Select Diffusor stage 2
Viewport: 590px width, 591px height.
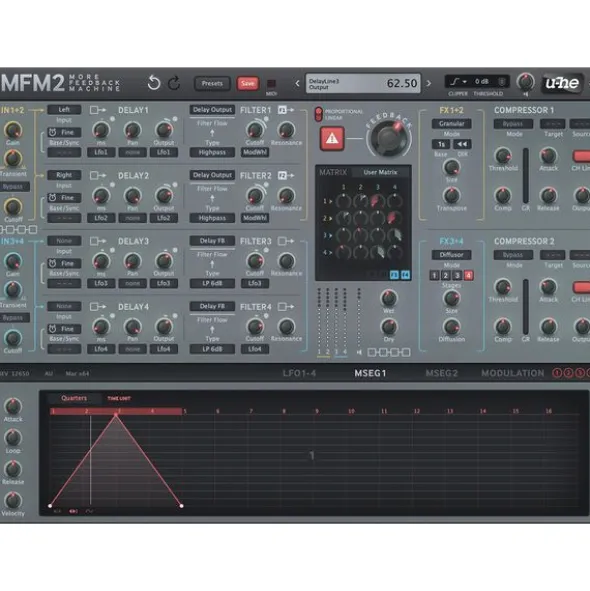coord(445,276)
